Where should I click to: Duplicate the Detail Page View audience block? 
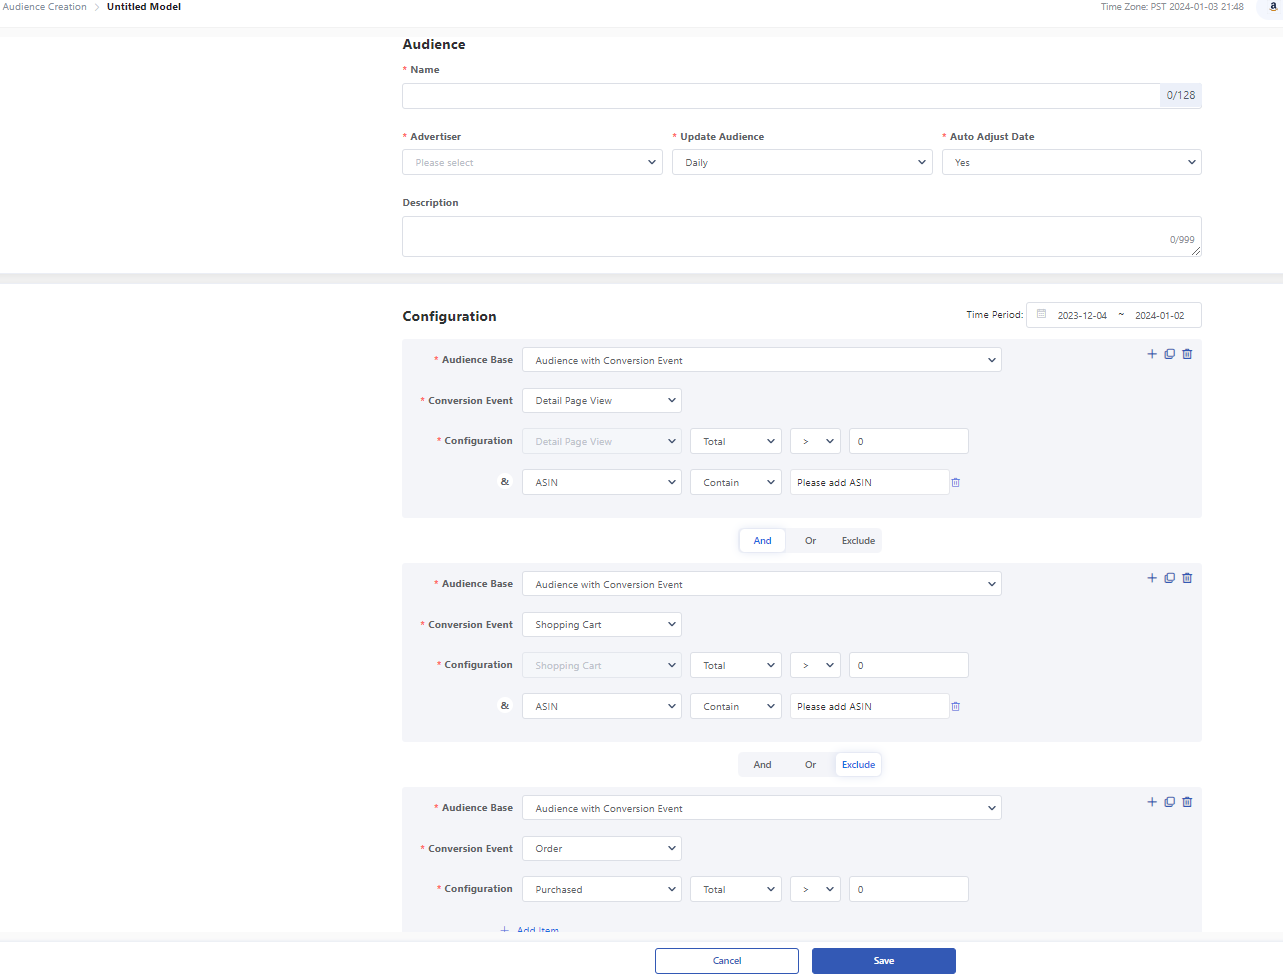(1169, 353)
